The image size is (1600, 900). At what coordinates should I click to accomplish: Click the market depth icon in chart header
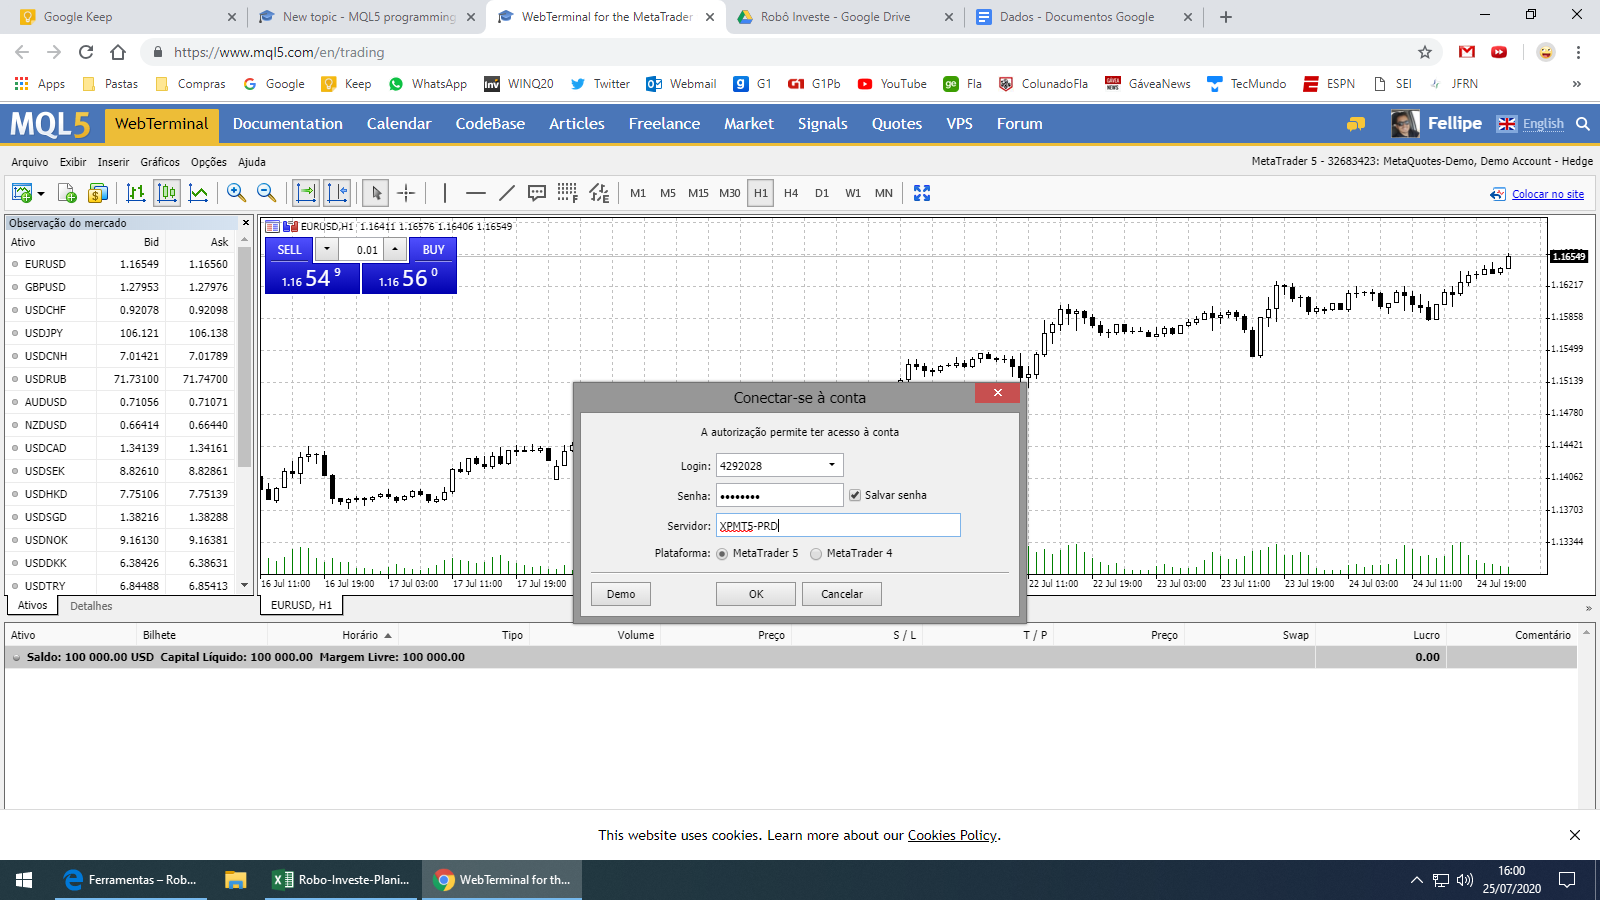pos(272,227)
